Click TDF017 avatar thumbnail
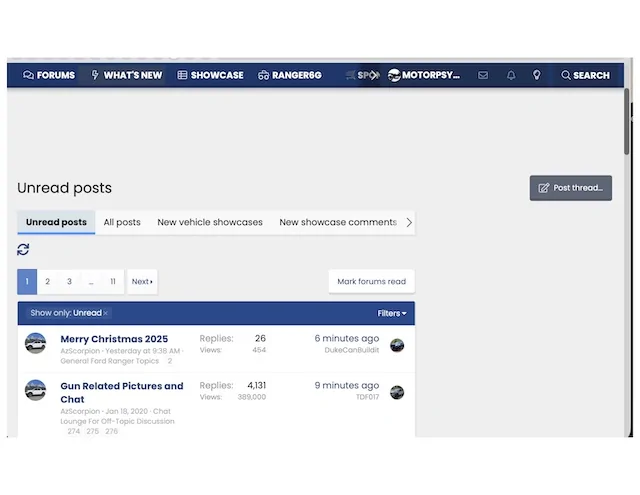640x495 pixels. pos(397,392)
